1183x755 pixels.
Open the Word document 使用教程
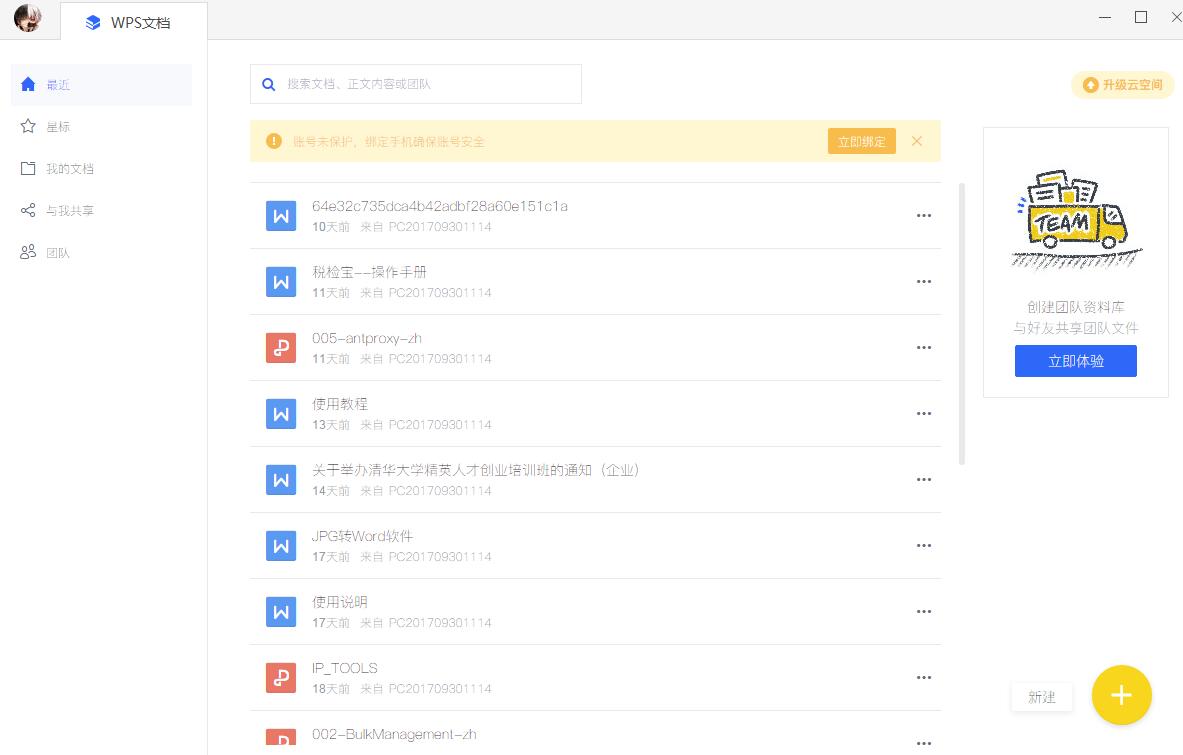pos(341,403)
